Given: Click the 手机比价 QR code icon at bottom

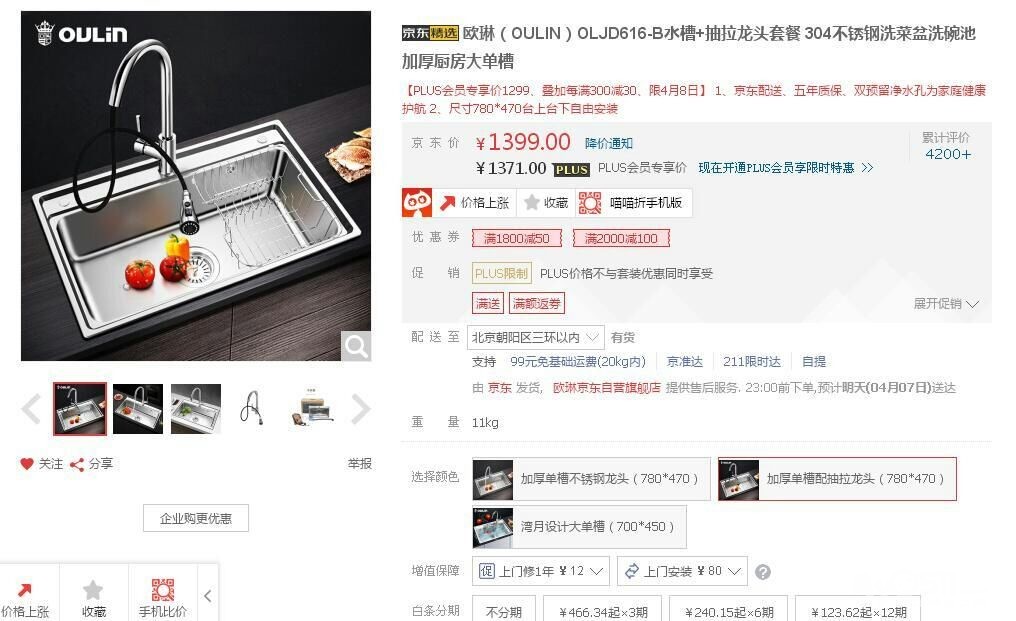Looking at the screenshot, I should coord(163,590).
